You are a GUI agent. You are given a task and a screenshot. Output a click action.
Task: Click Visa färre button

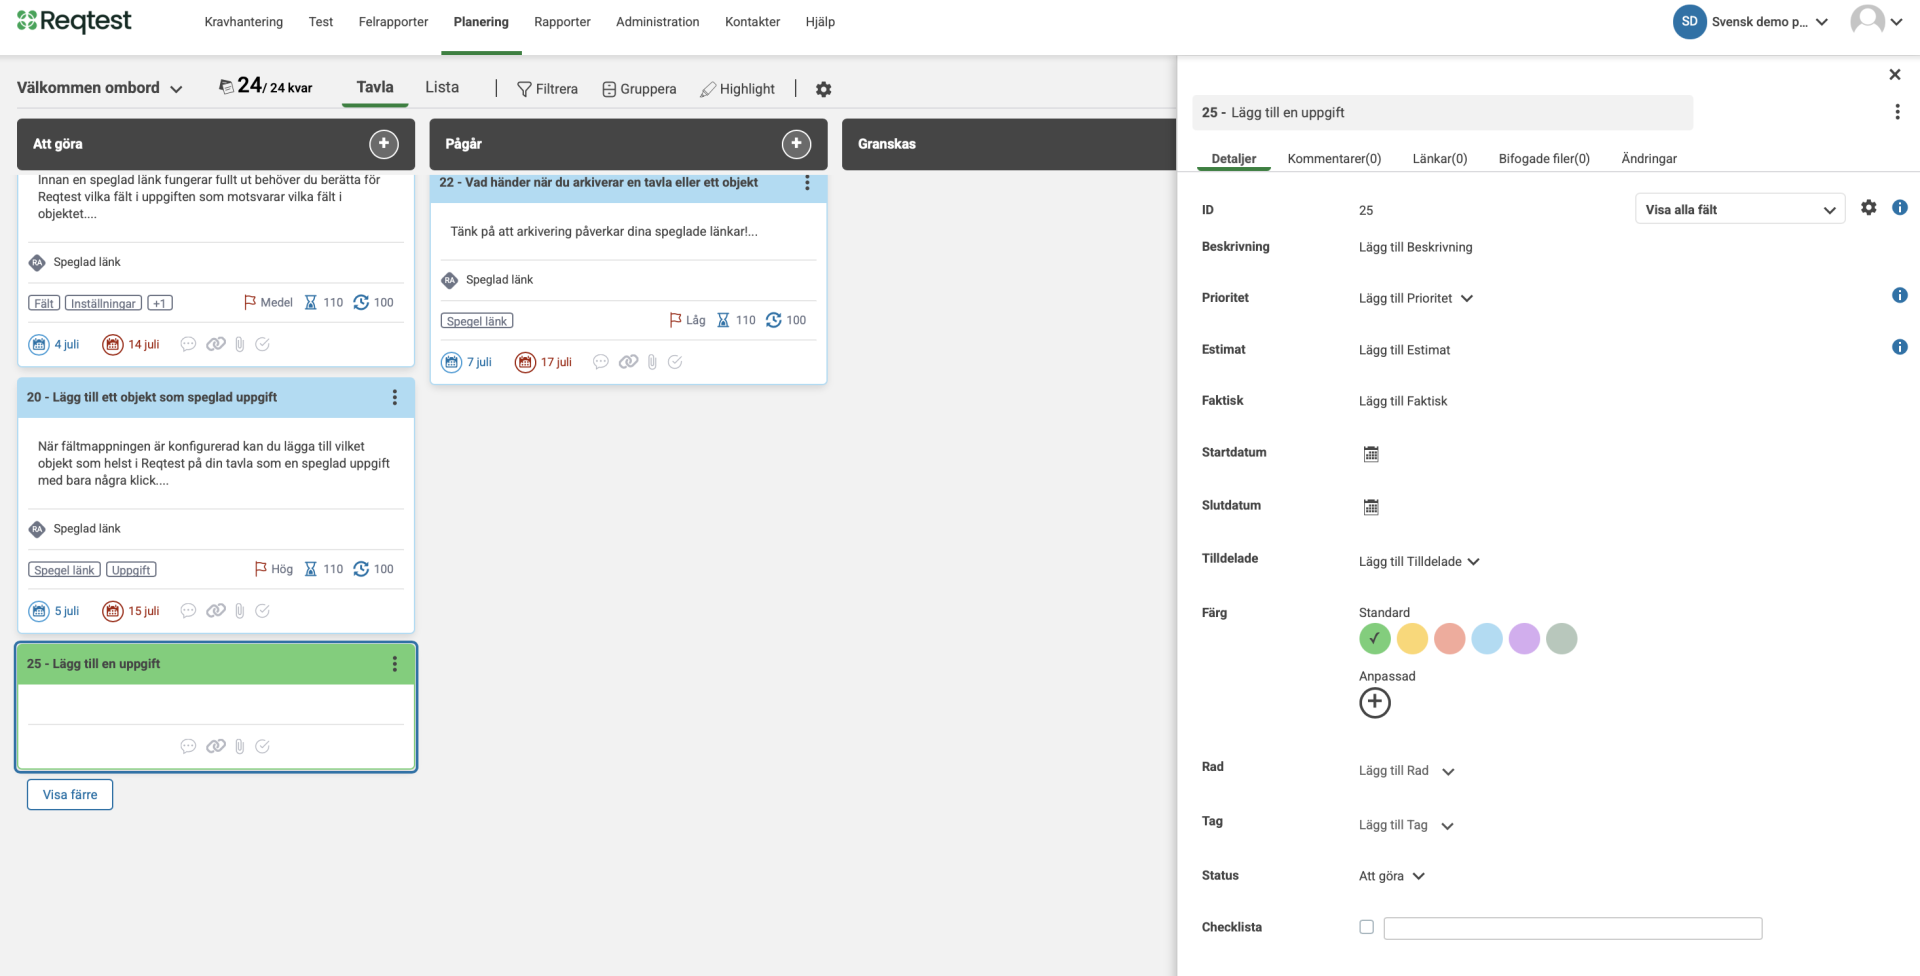[x=70, y=795]
